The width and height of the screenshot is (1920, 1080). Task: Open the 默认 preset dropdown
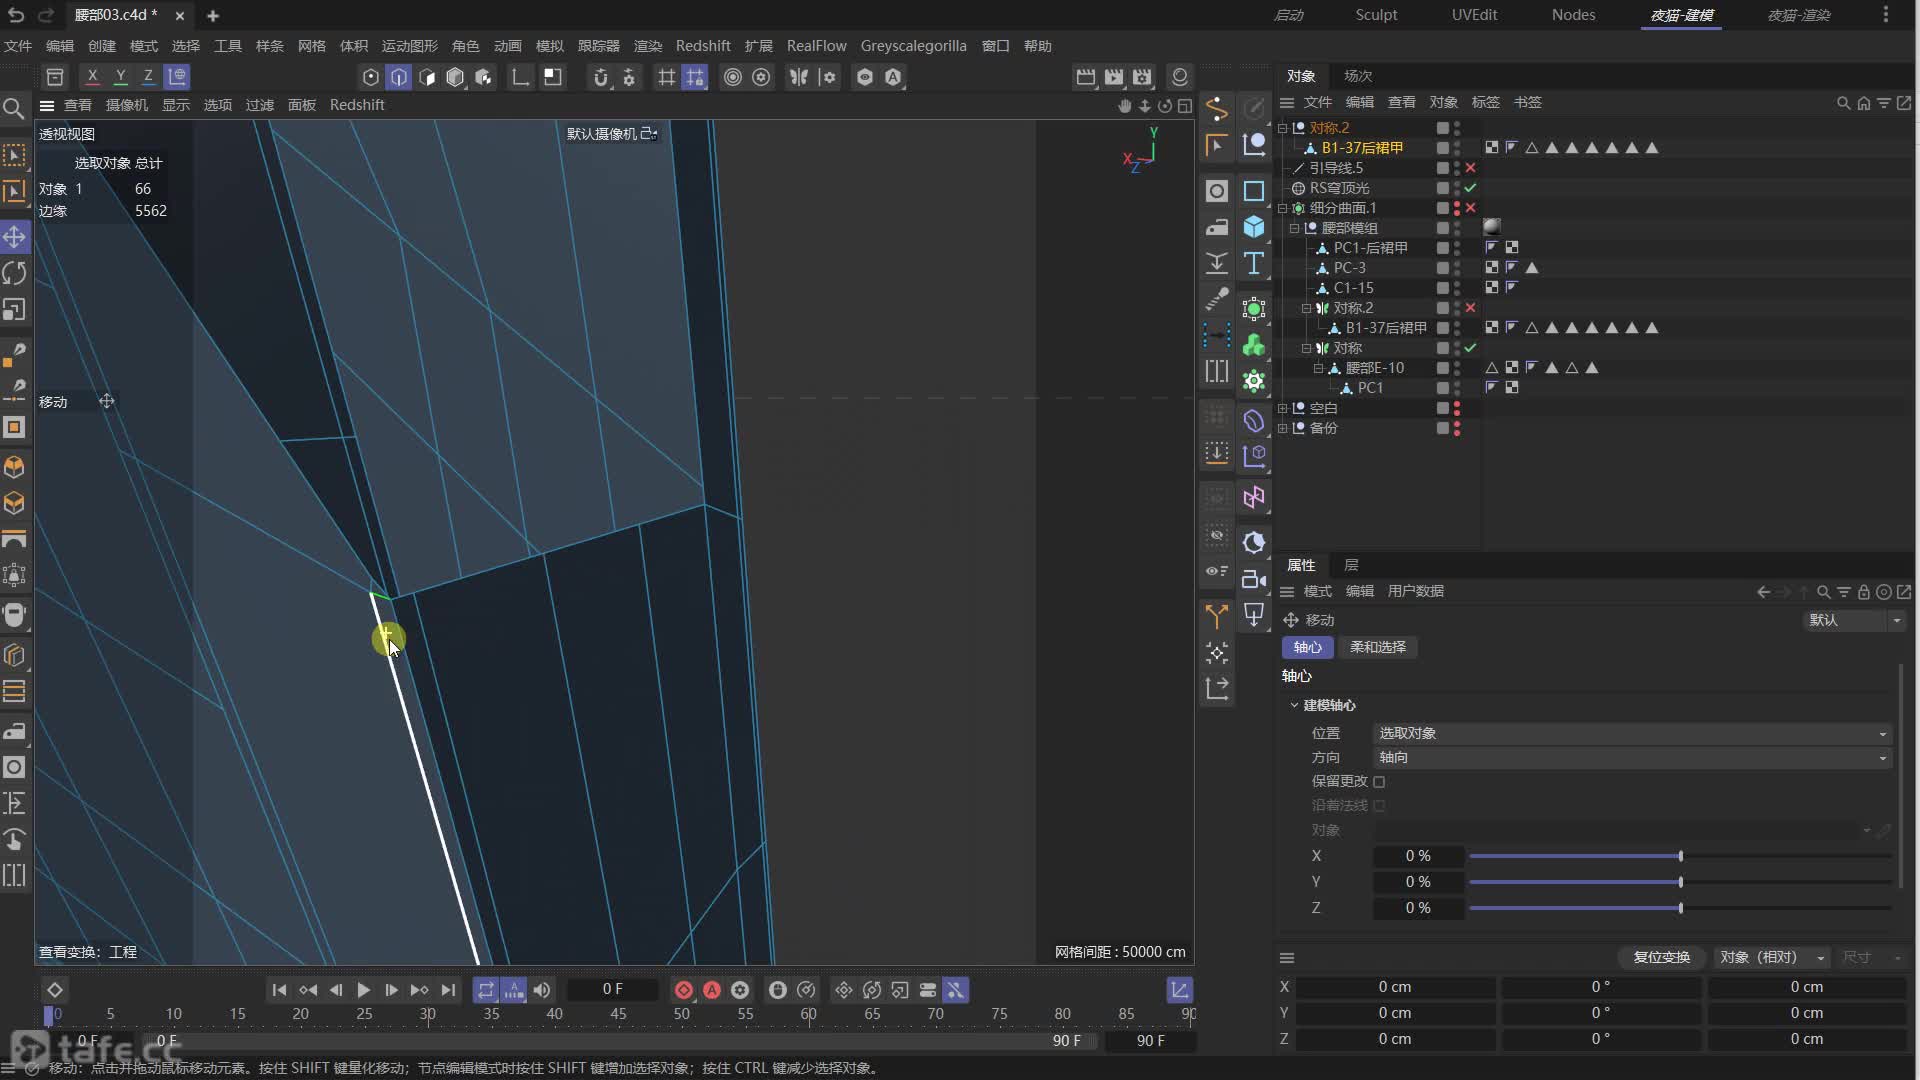[1854, 620]
